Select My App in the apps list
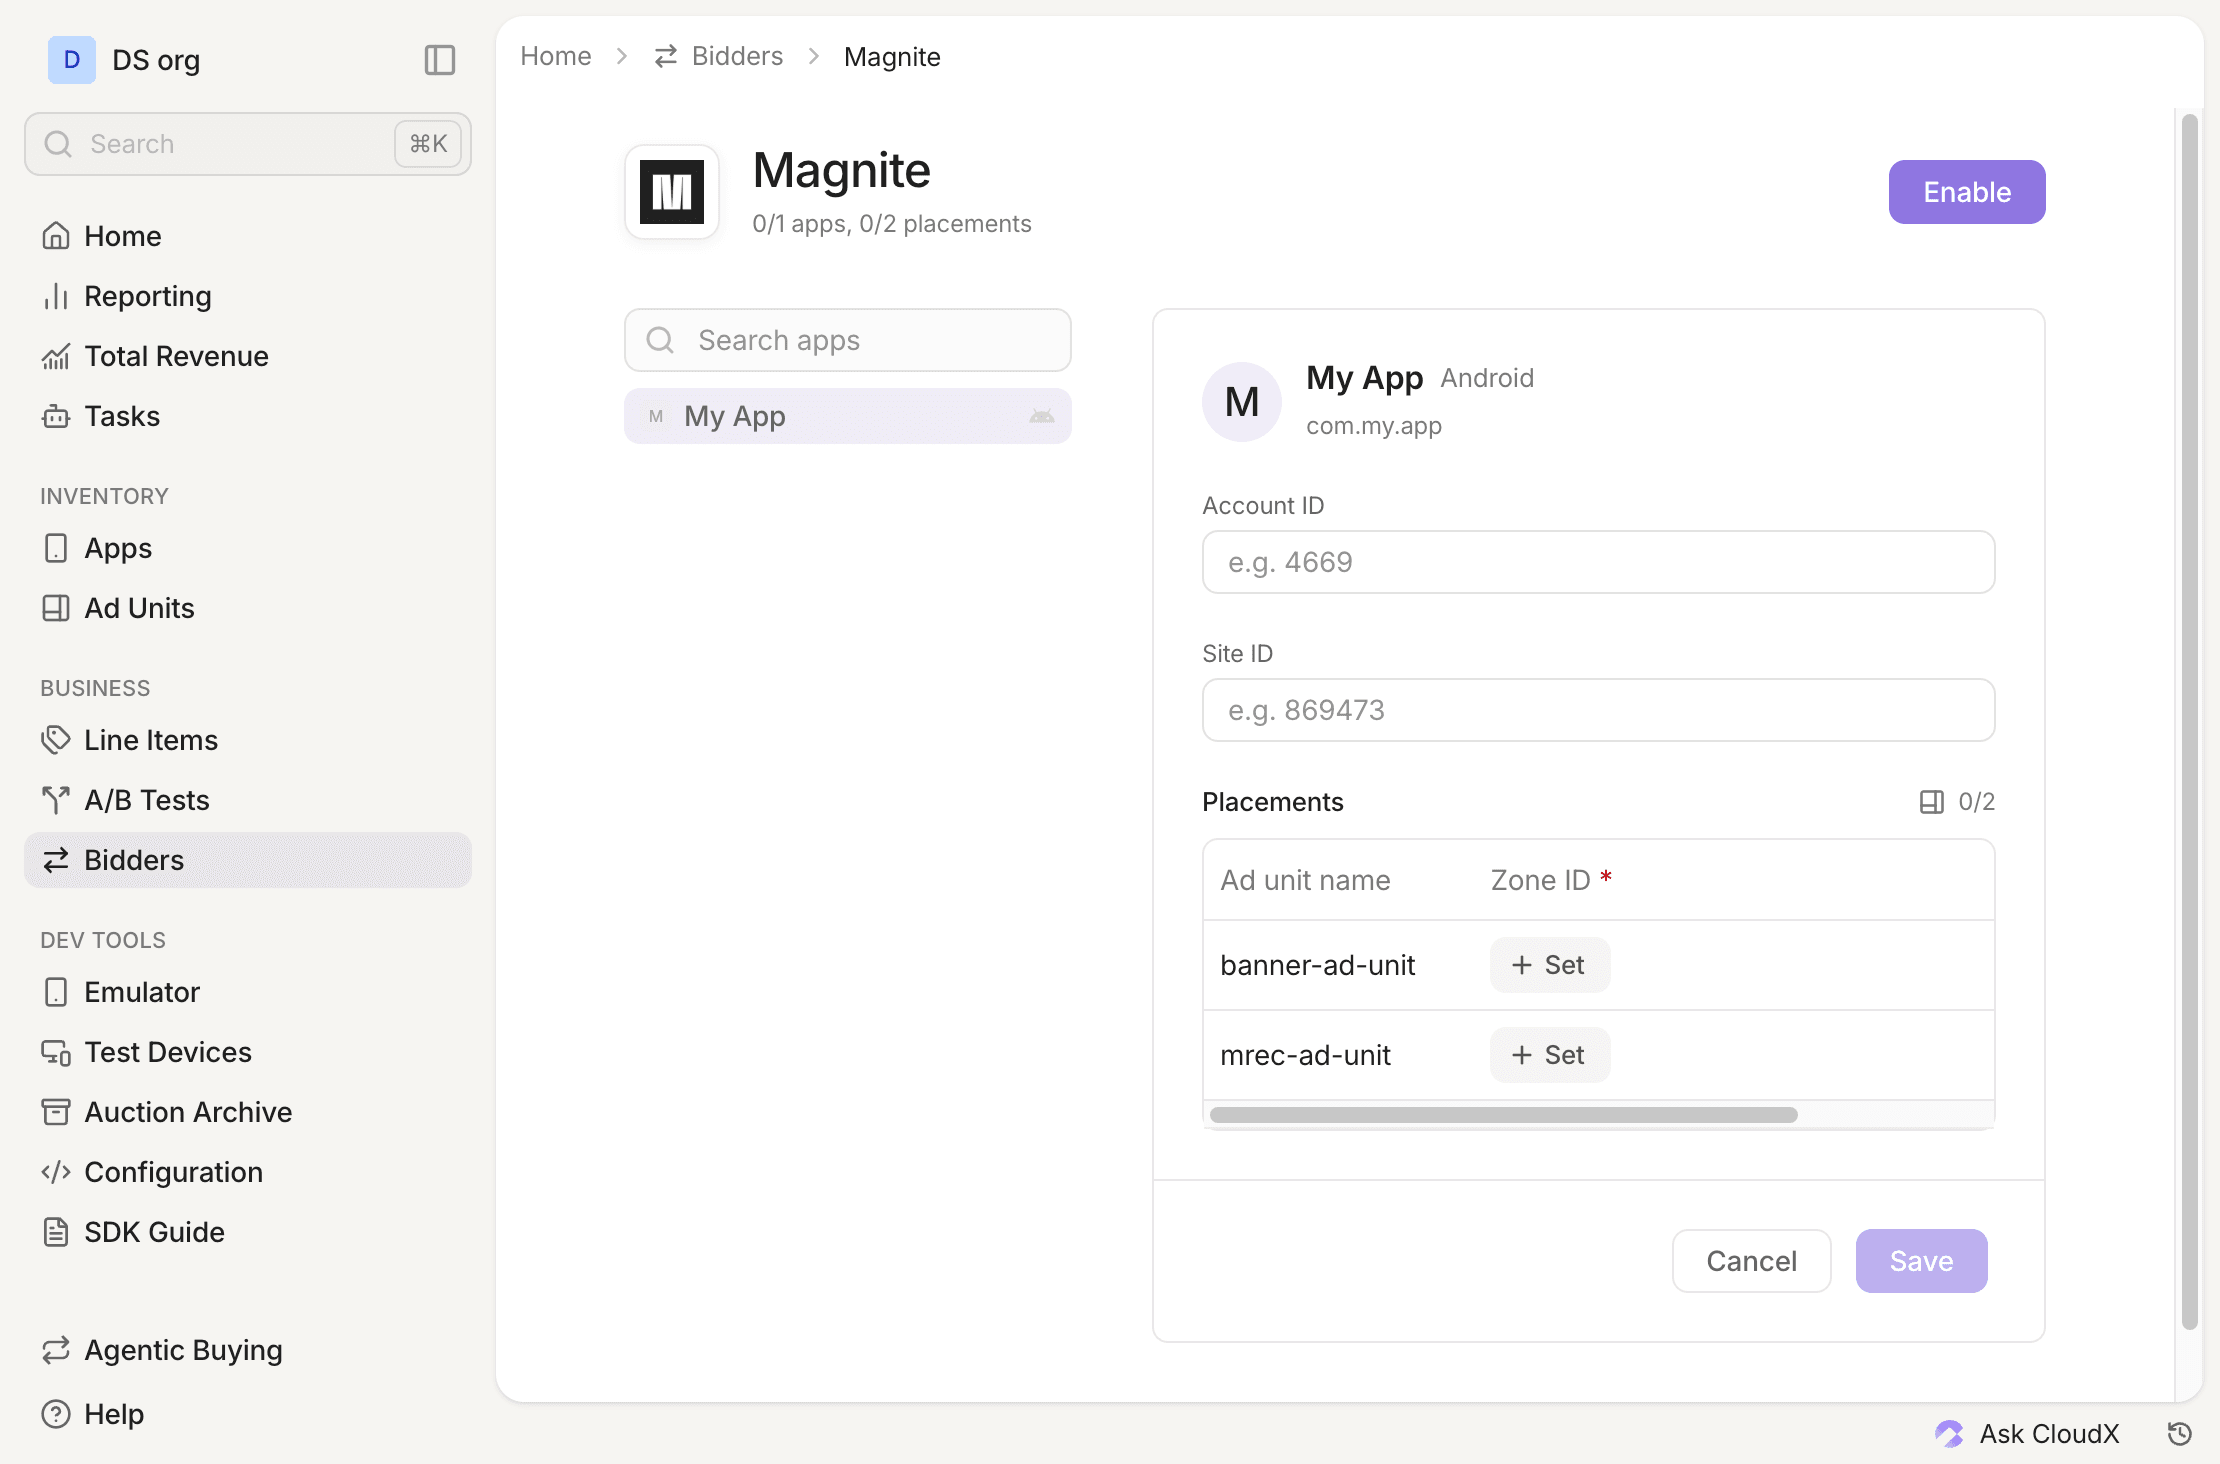Image resolution: width=2220 pixels, height=1464 pixels. pyautogui.click(x=848, y=416)
